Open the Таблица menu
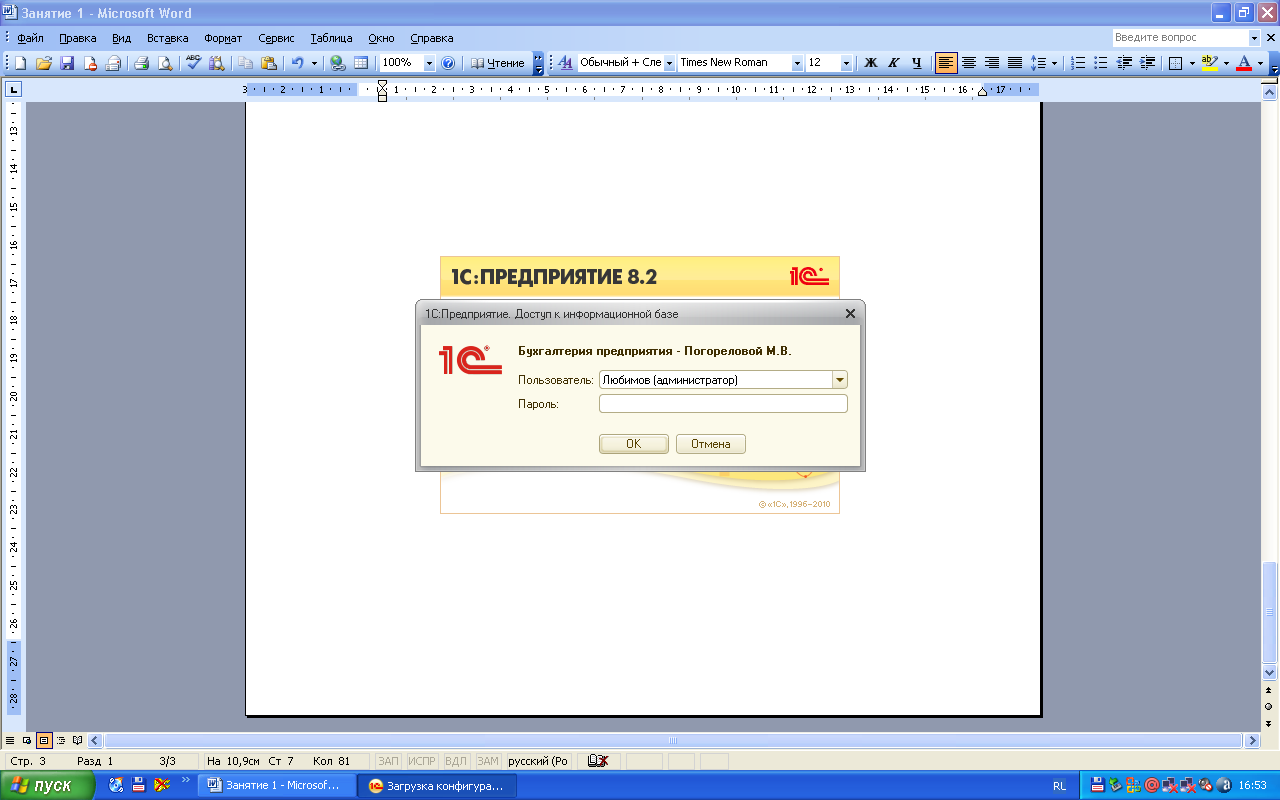The width and height of the screenshot is (1280, 800). 331,38
